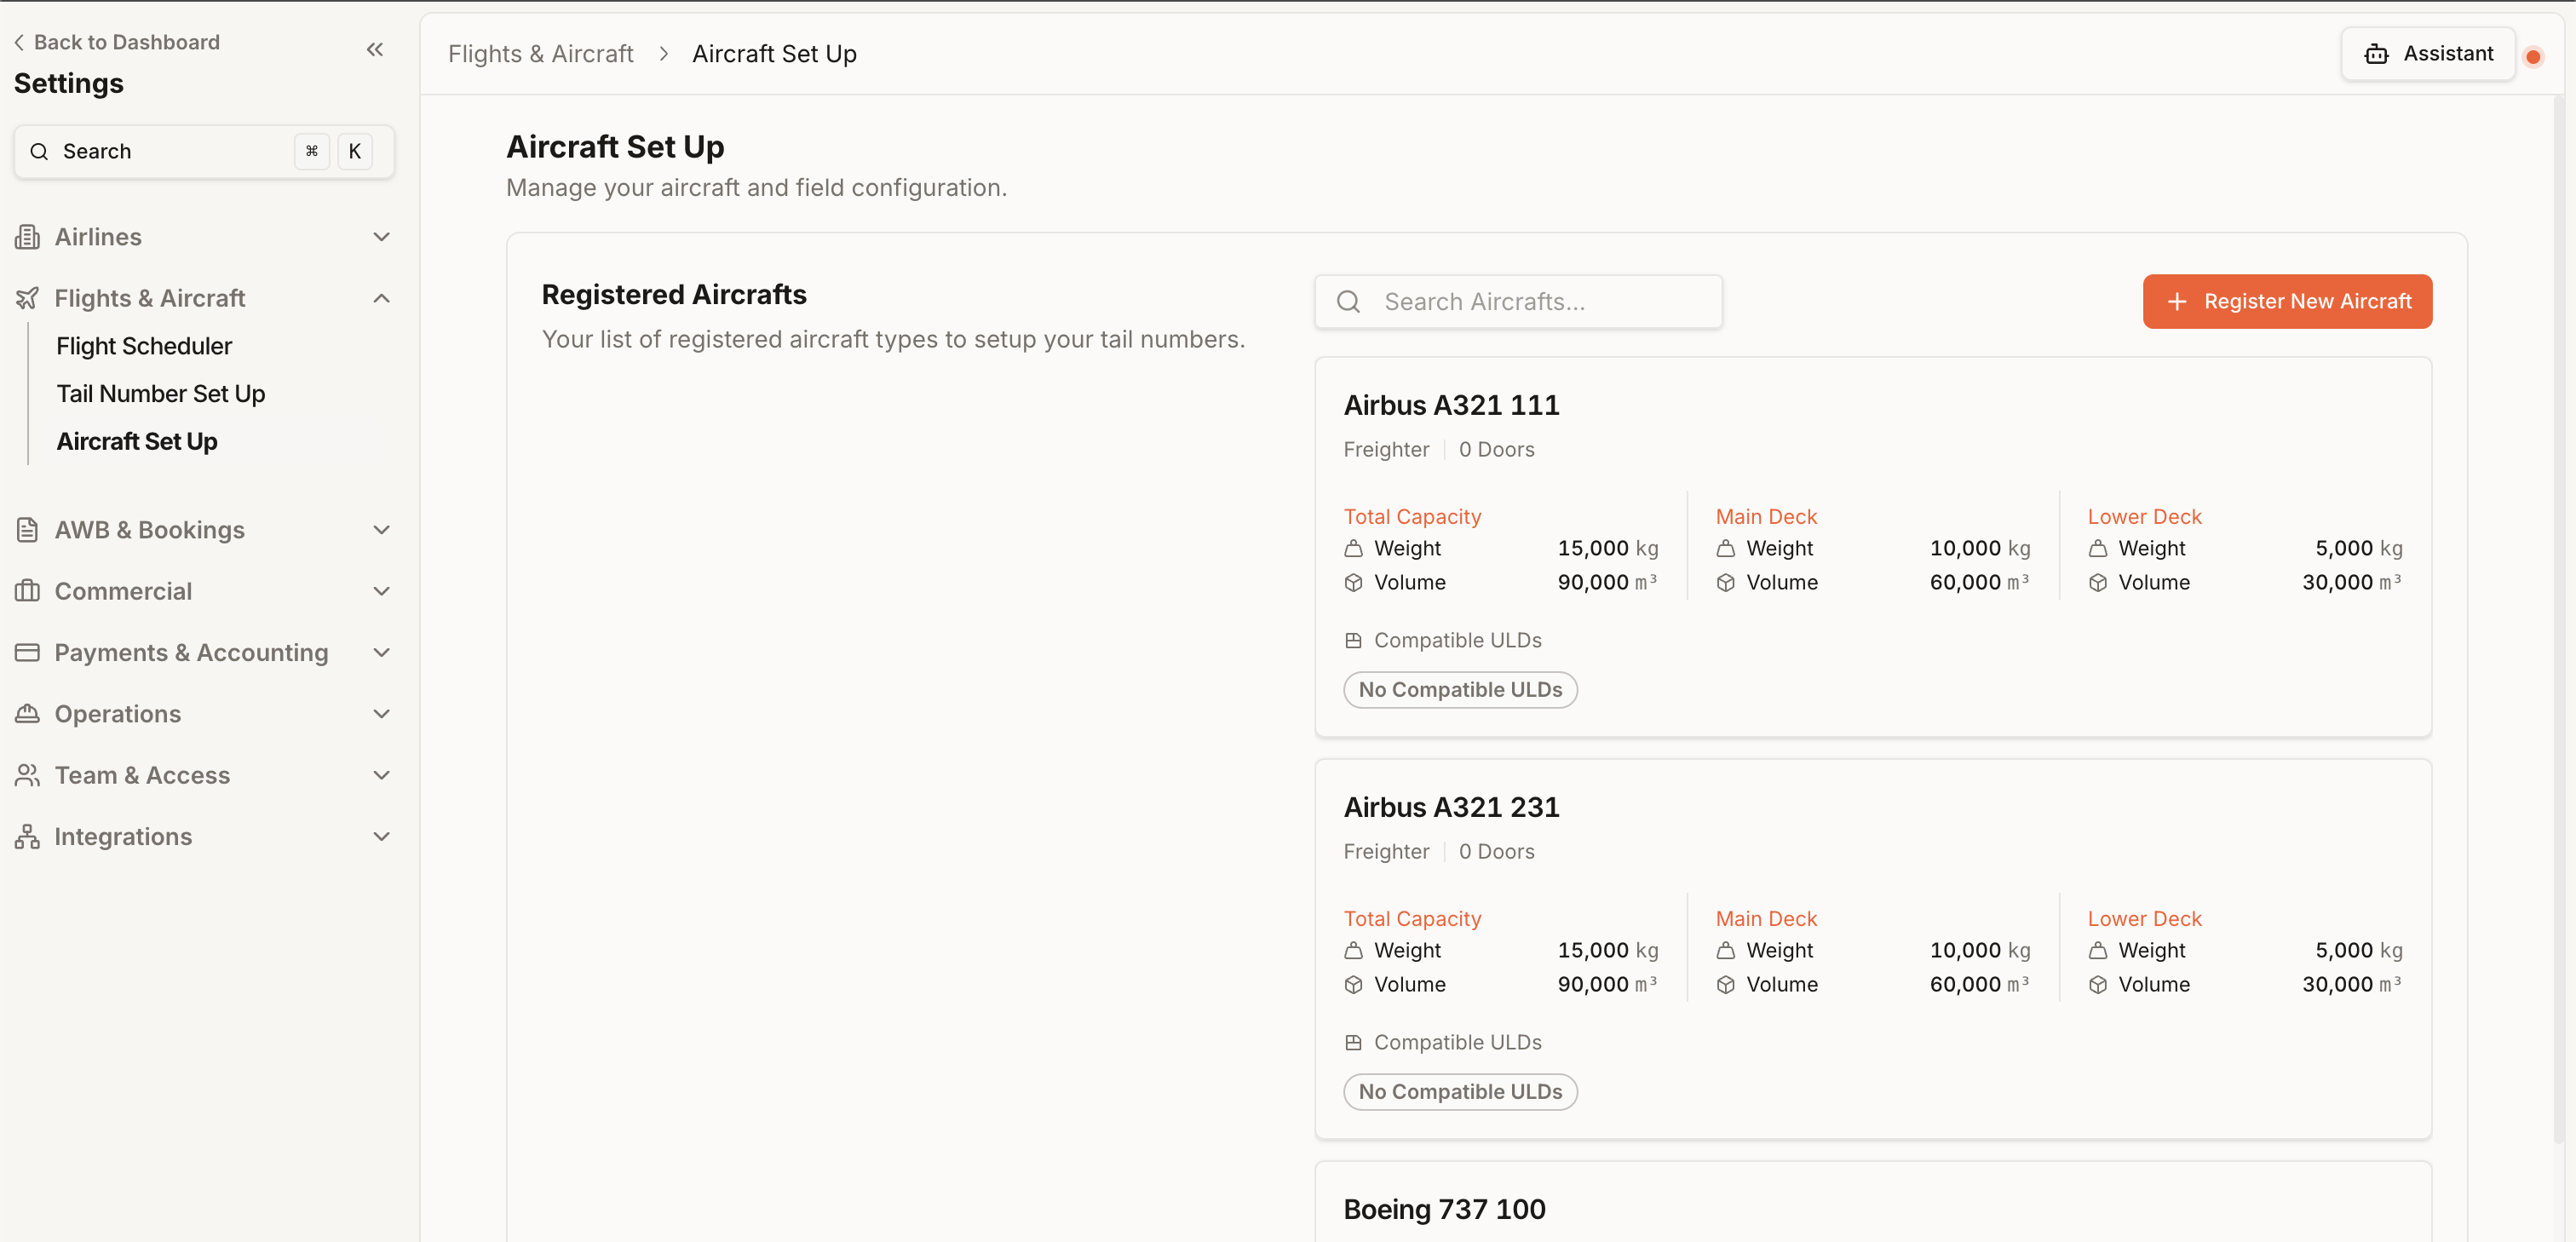Image resolution: width=2576 pixels, height=1242 pixels.
Task: Focus the Search Aircrafts input
Action: coord(1518,302)
